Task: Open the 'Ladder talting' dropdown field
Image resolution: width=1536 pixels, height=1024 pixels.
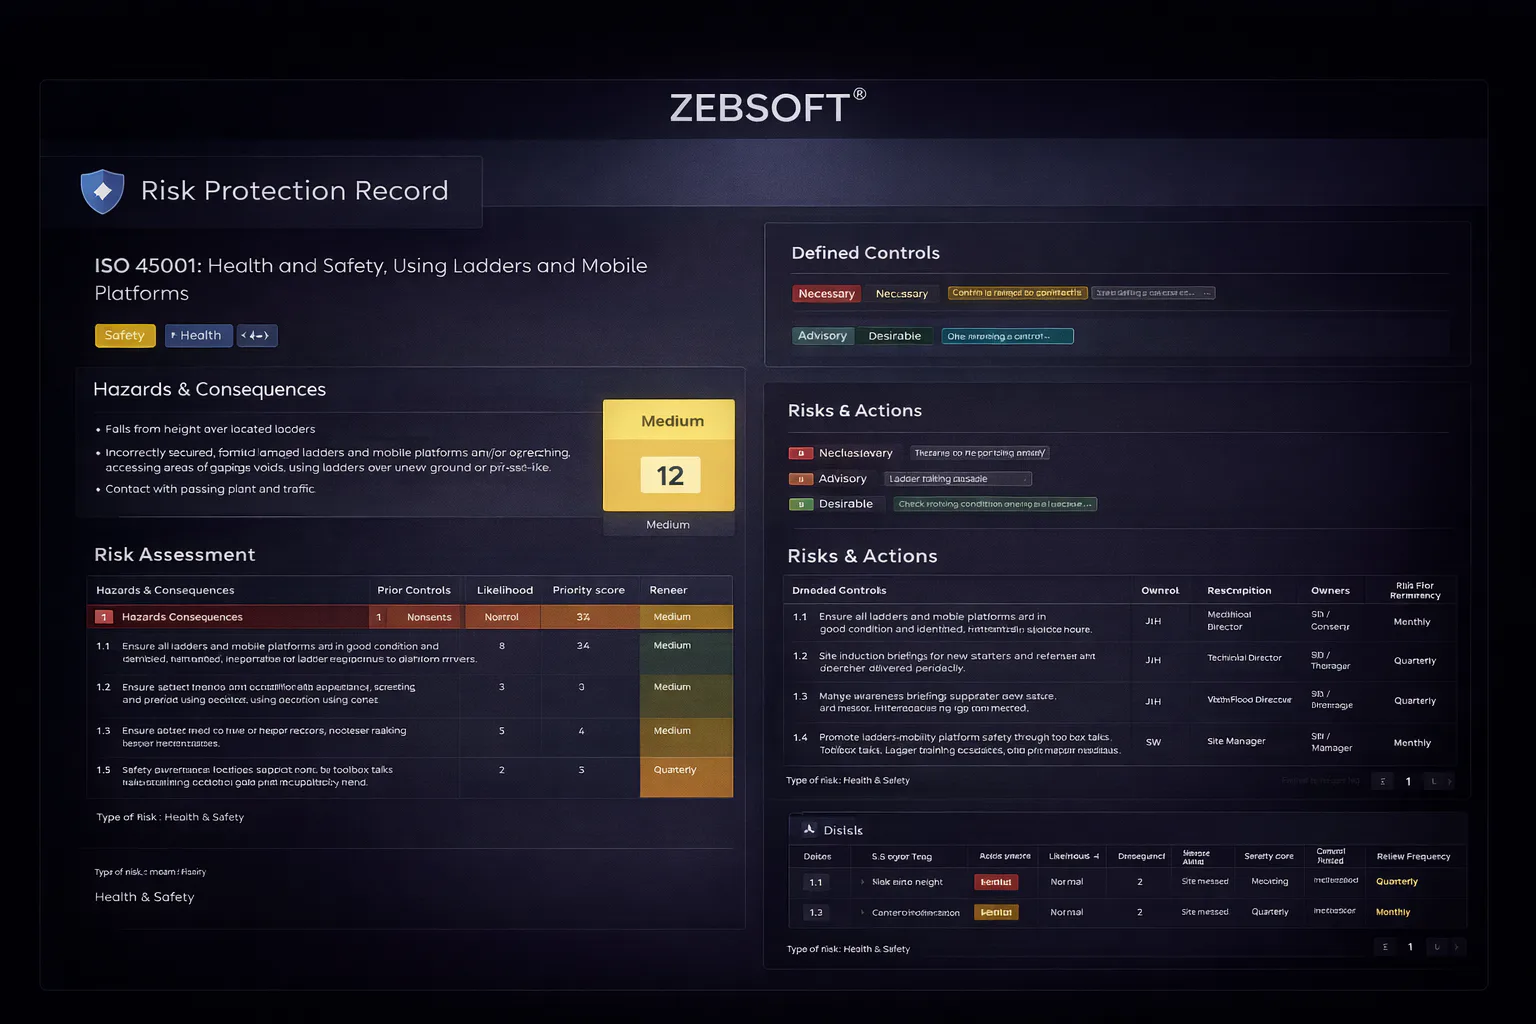Action: click(958, 479)
